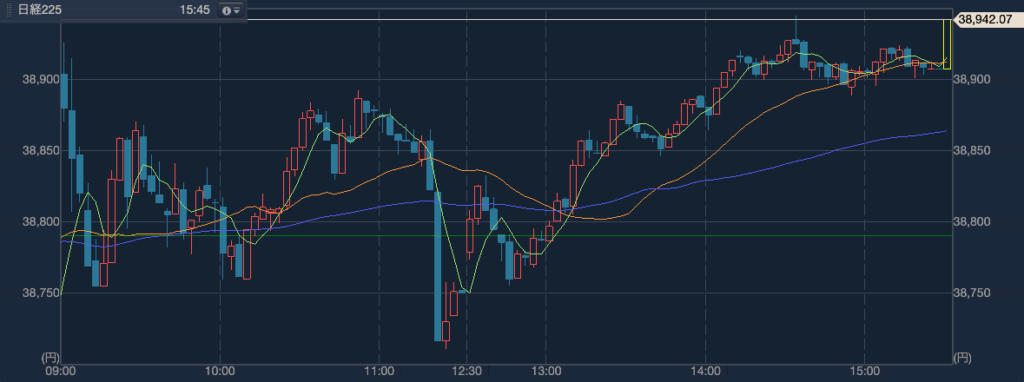This screenshot has height=382, width=1024.
Task: Click the 15:45 timestamp in the header
Action: [x=194, y=10]
